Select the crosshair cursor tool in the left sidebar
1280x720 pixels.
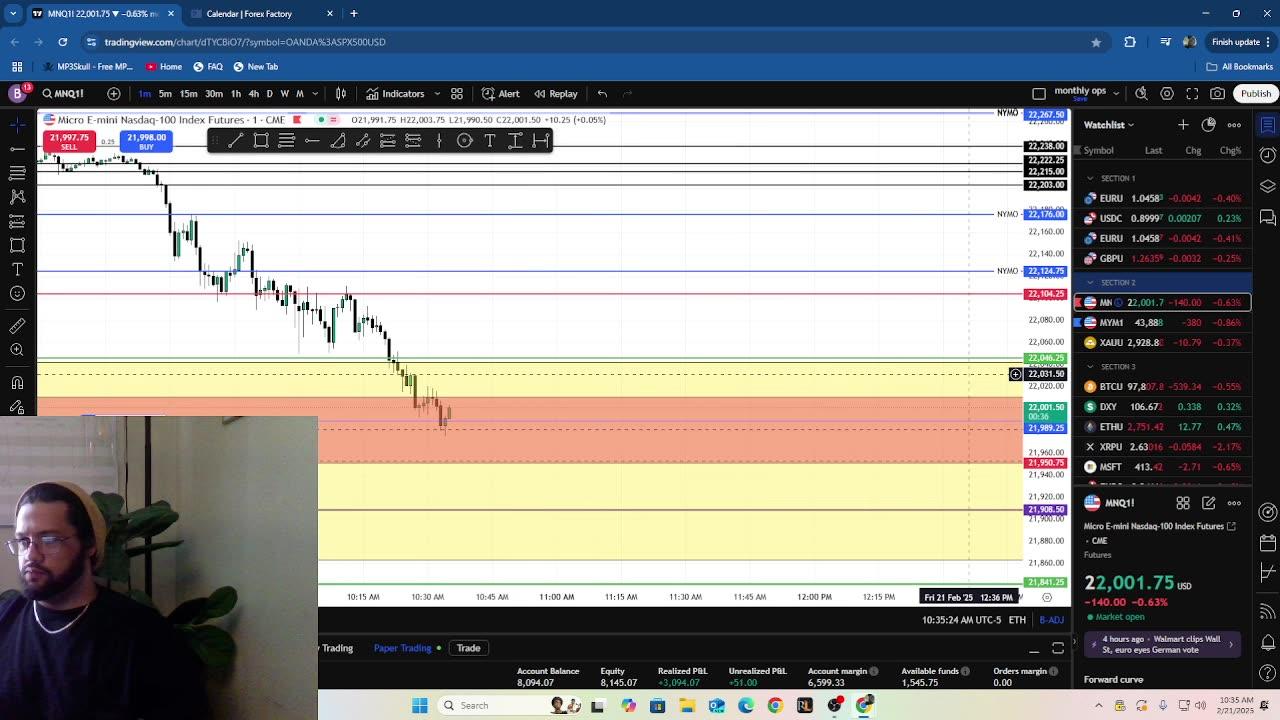(x=17, y=125)
